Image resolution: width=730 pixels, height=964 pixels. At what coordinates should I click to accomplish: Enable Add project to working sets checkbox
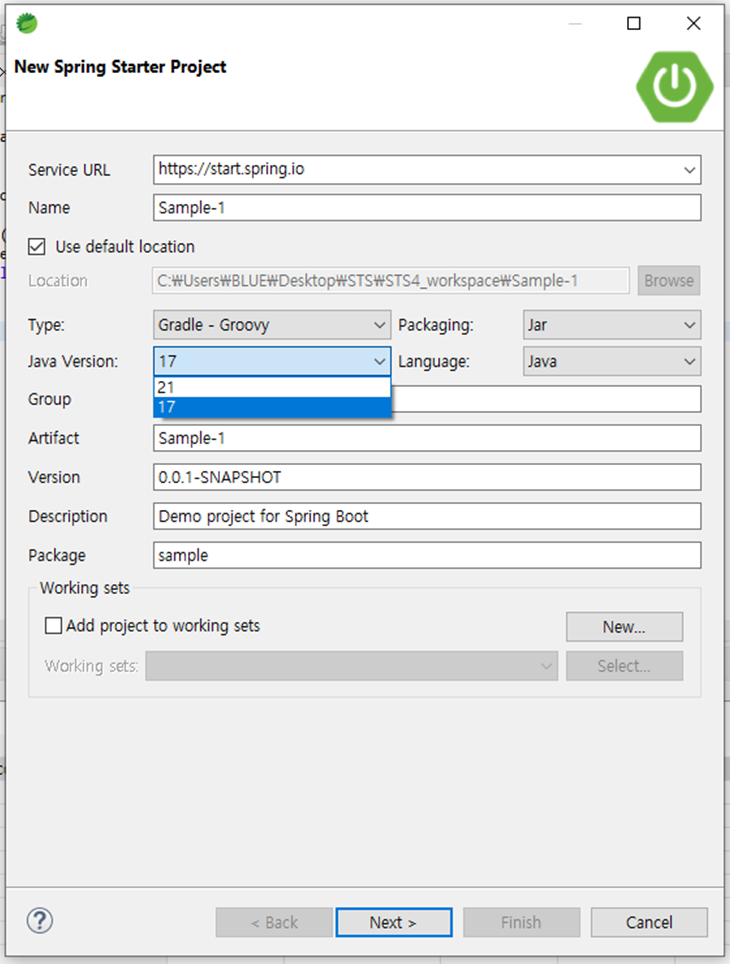tap(54, 625)
